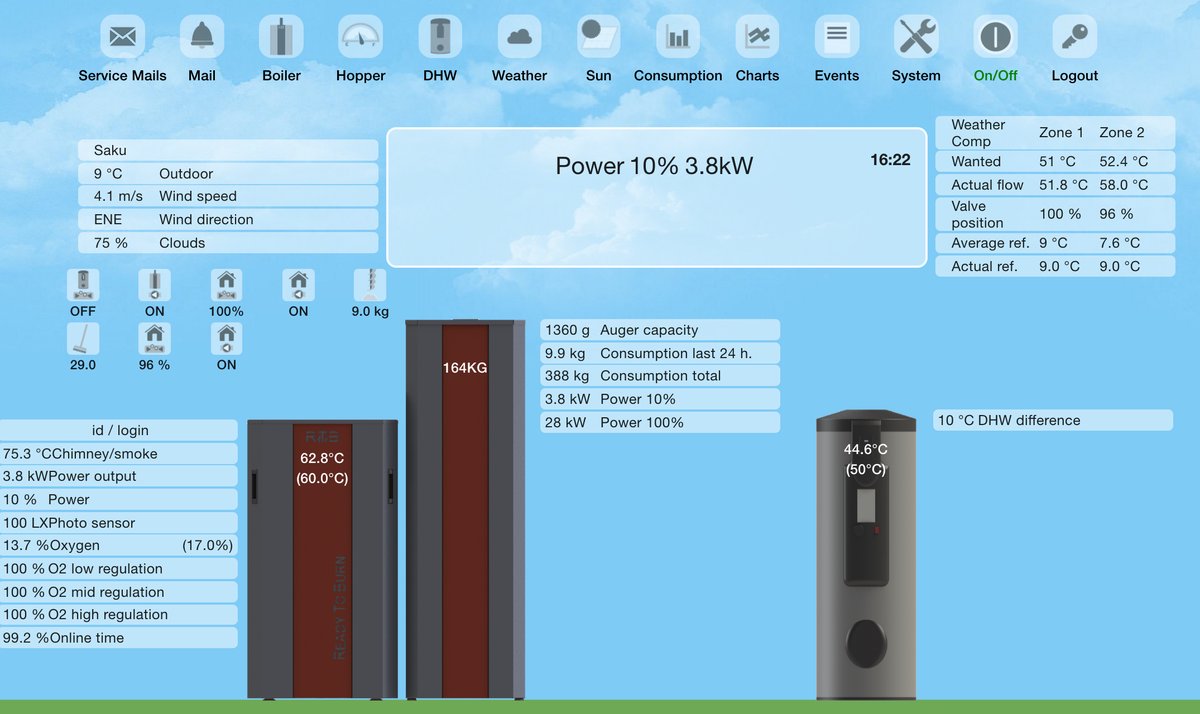Open the Hopper gauge icon
1200x714 pixels.
point(360,38)
